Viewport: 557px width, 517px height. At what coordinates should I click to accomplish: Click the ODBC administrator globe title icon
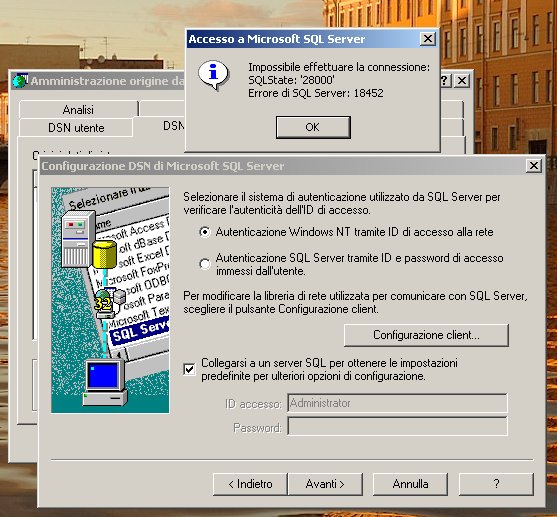(20, 81)
